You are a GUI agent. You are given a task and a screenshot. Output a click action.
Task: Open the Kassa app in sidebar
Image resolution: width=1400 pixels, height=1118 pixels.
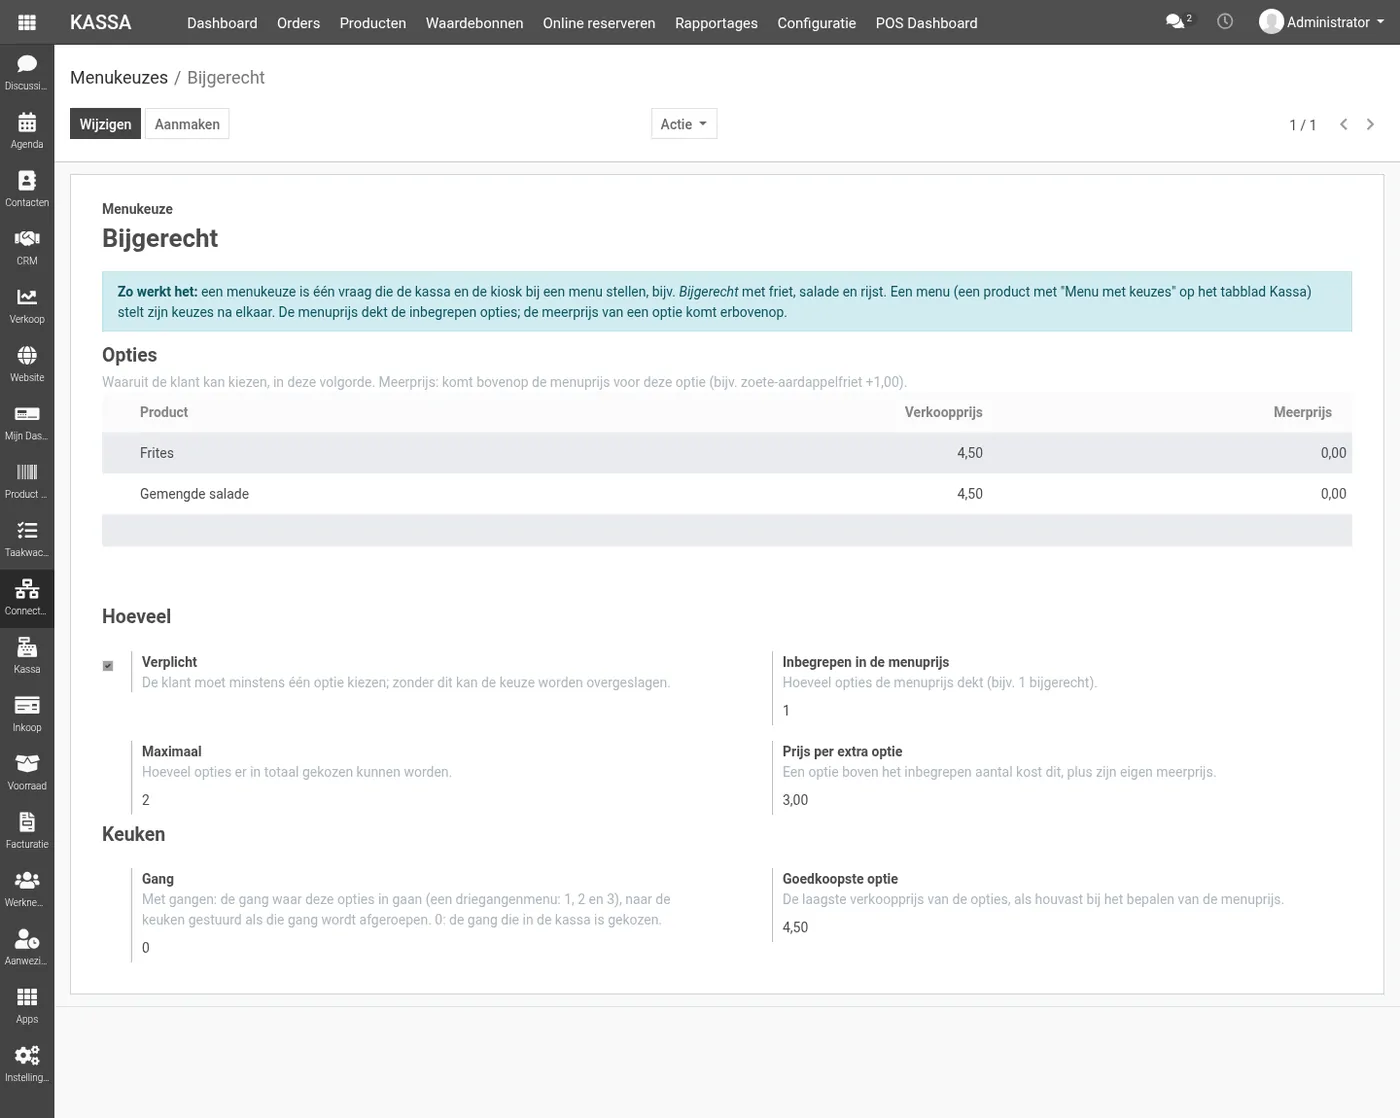tap(27, 655)
